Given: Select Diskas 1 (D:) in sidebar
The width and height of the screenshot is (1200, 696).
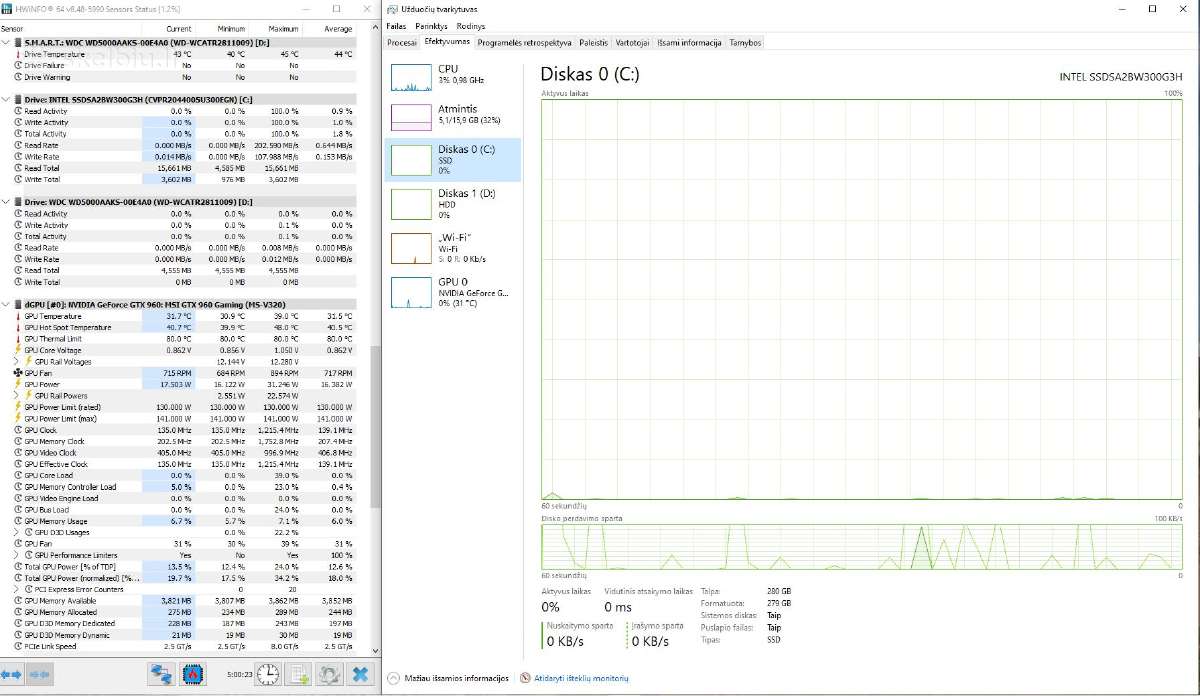Looking at the screenshot, I should 454,203.
